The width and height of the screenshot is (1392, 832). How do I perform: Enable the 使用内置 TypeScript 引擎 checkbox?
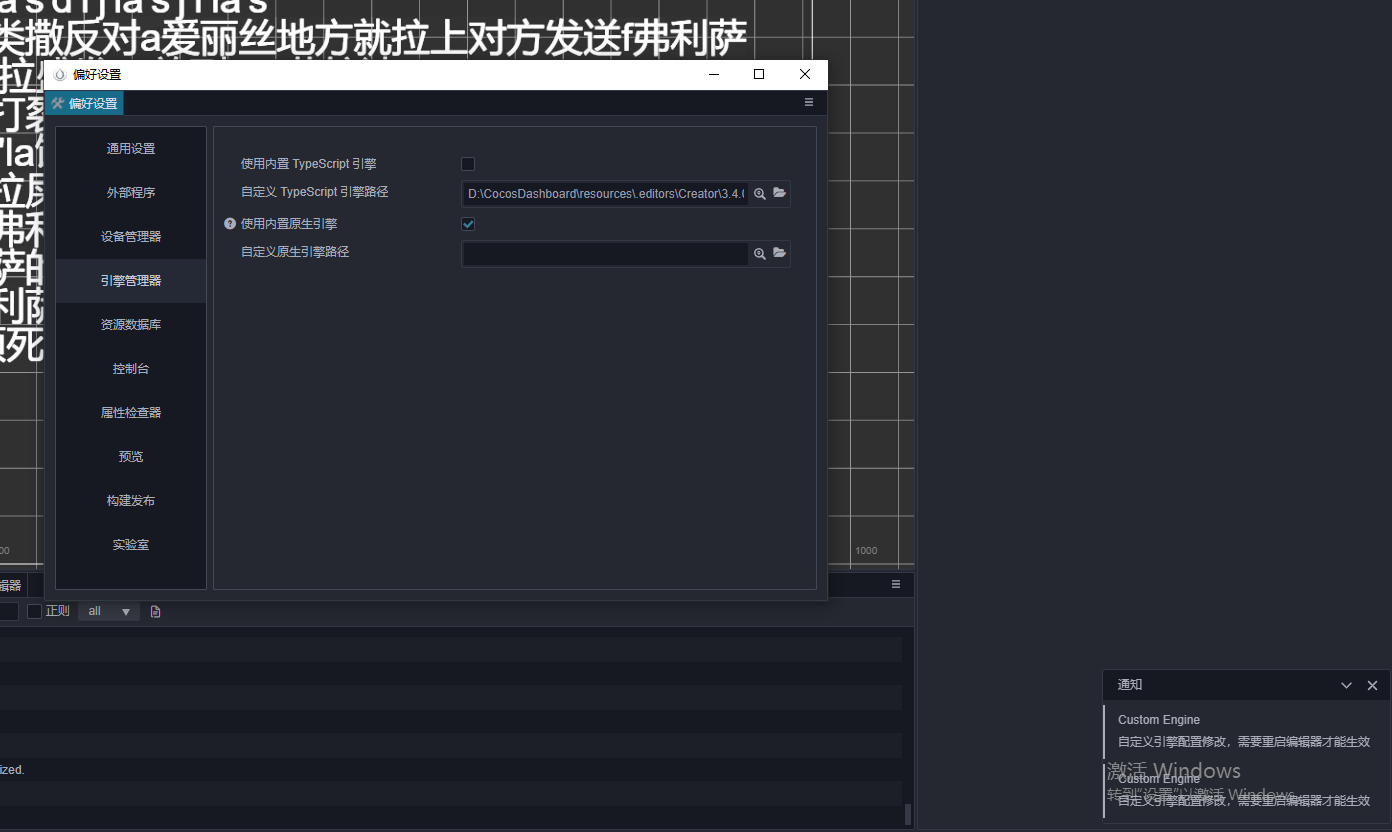(468, 164)
